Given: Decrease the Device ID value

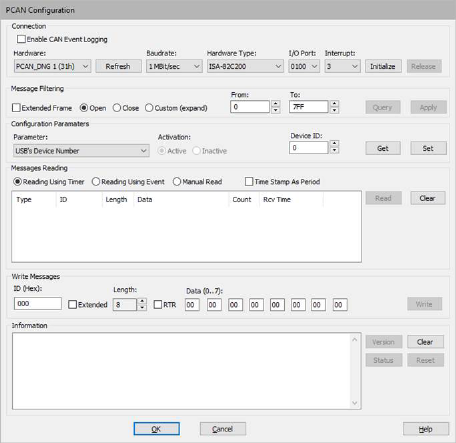Looking at the screenshot, I should click(x=334, y=151).
